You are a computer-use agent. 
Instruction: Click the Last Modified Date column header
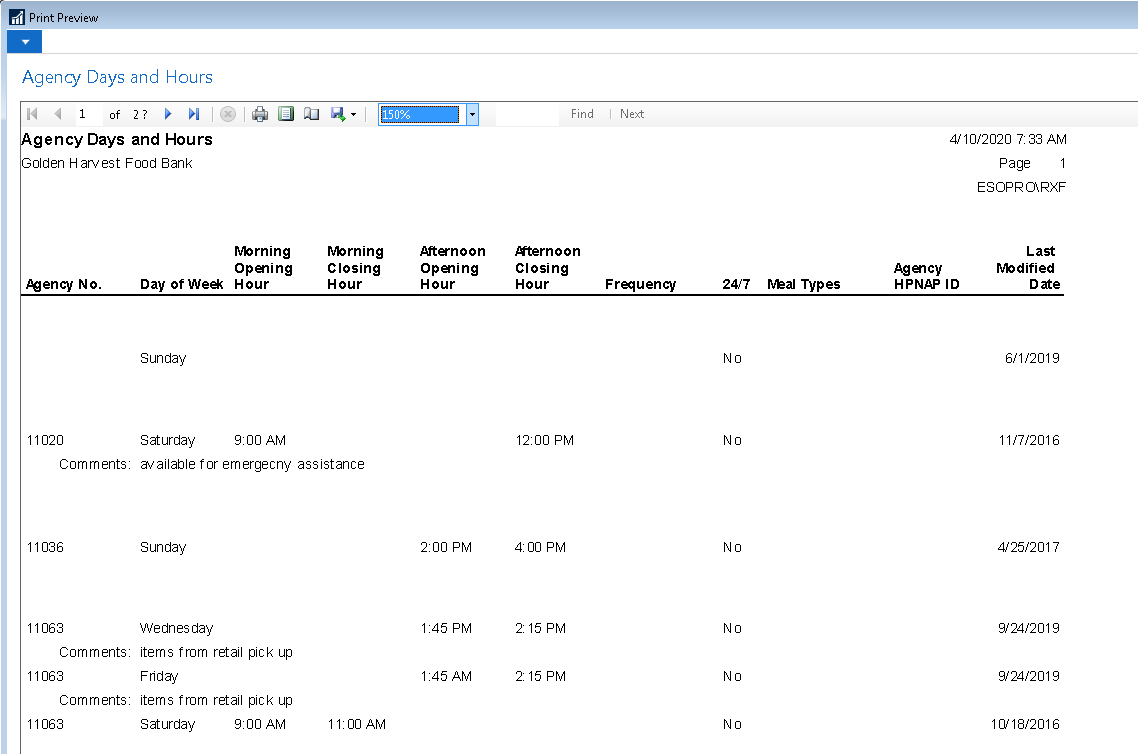[1026, 268]
